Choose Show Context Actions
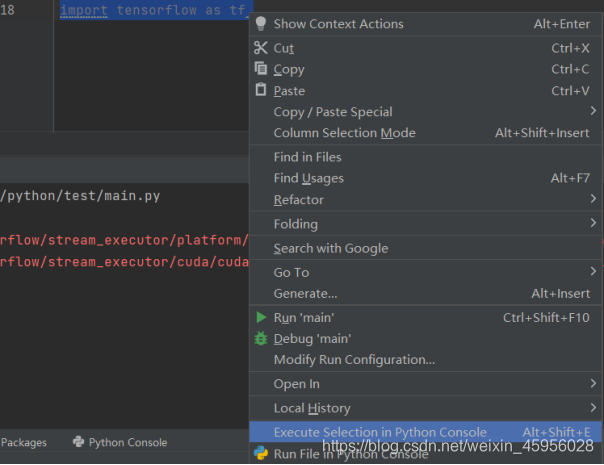The width and height of the screenshot is (604, 465). [x=425, y=24]
